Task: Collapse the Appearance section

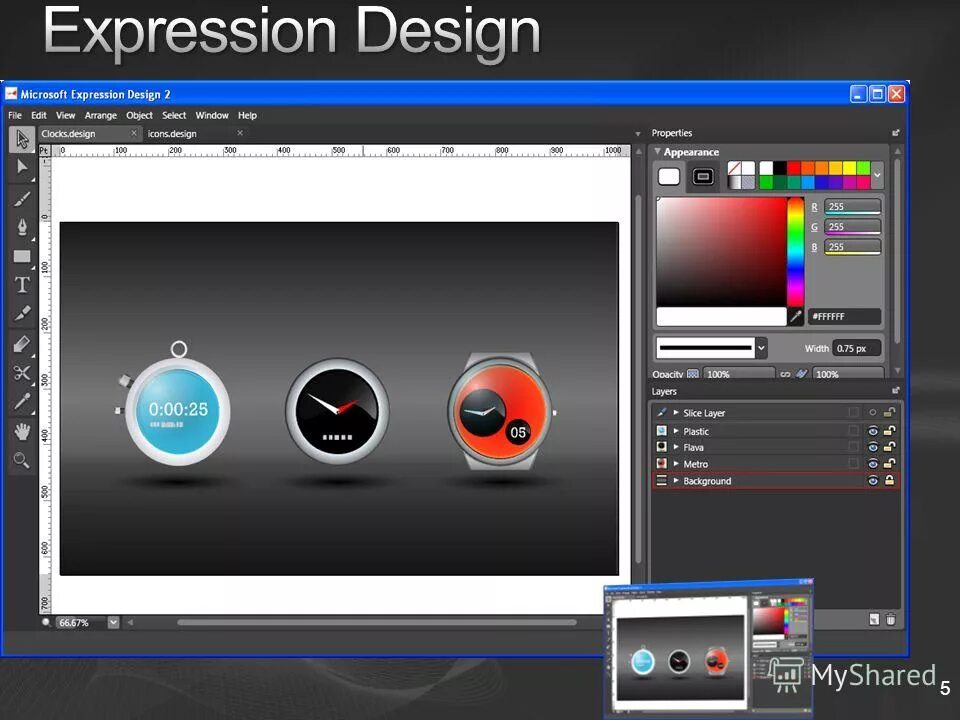Action: 658,151
